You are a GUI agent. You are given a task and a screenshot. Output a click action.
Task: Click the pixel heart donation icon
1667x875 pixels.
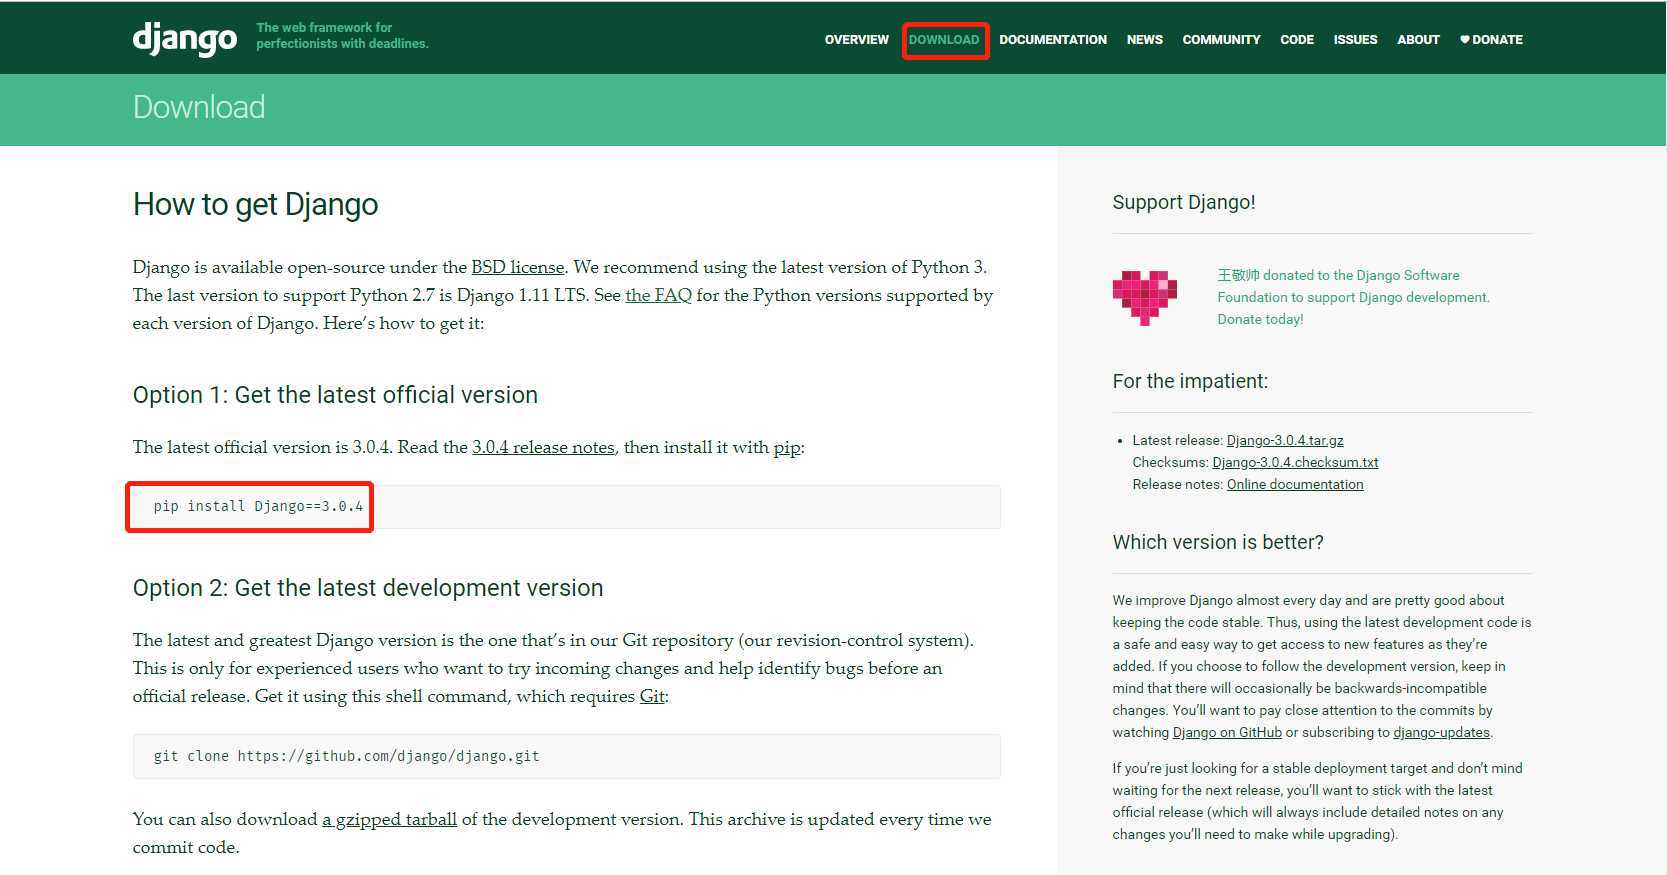[1145, 297]
